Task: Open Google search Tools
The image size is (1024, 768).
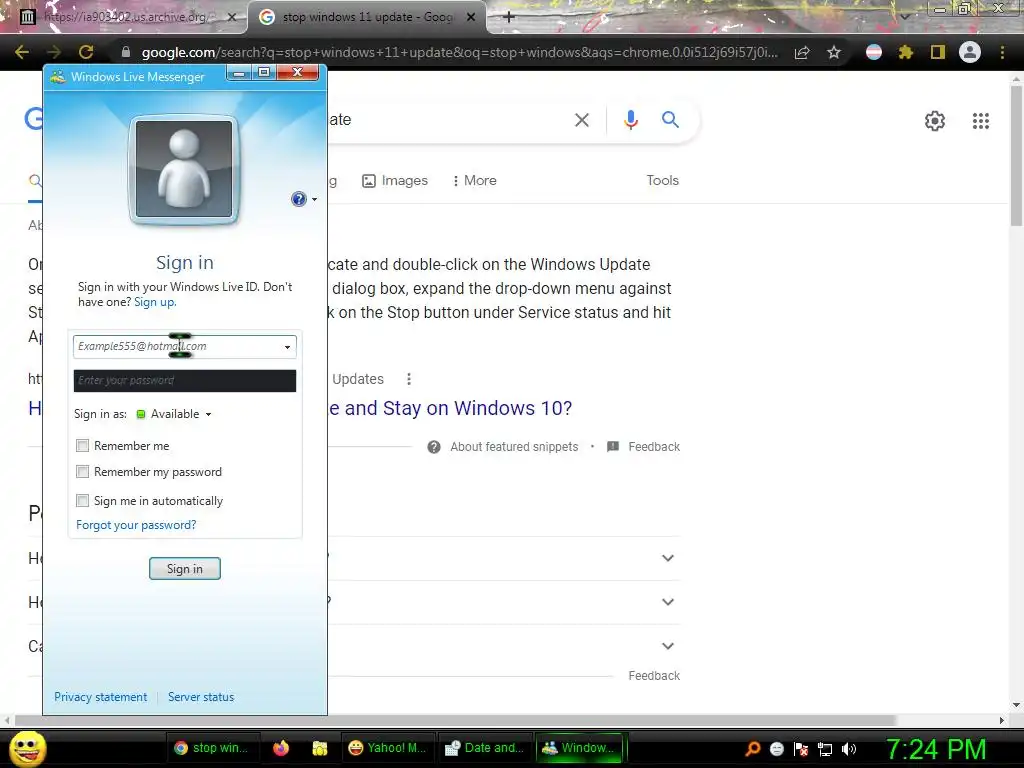Action: click(662, 180)
